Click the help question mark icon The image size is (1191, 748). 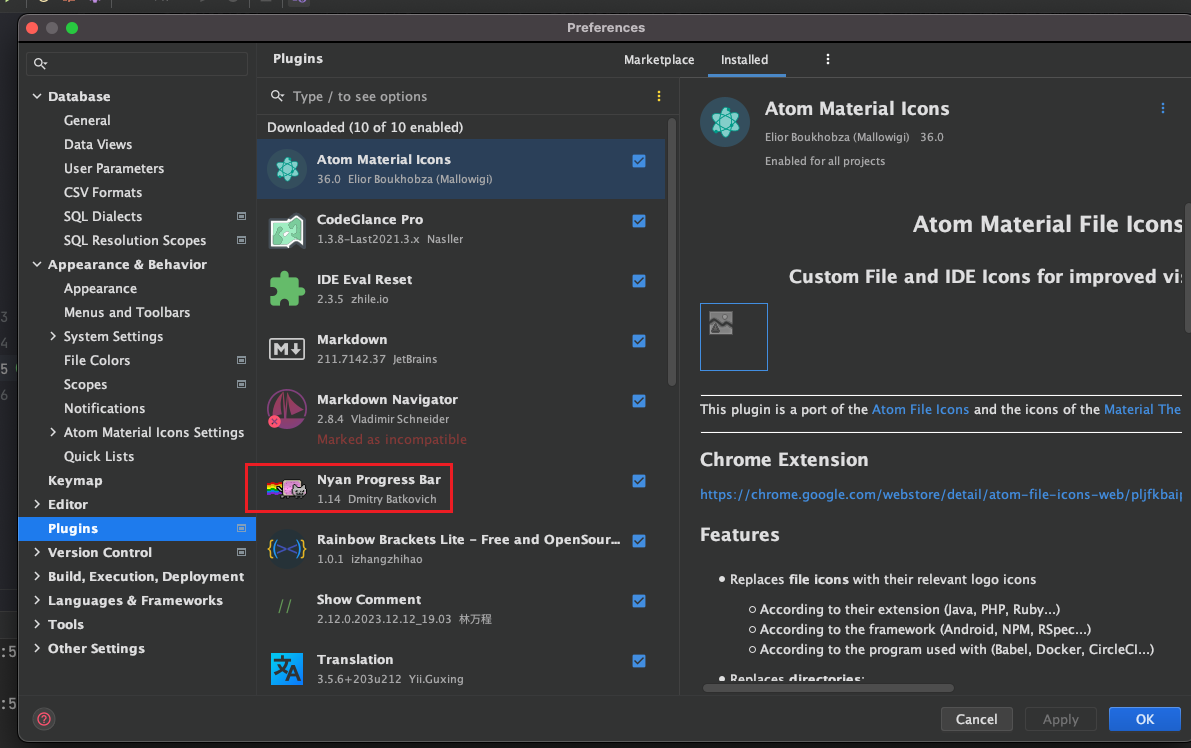point(45,718)
